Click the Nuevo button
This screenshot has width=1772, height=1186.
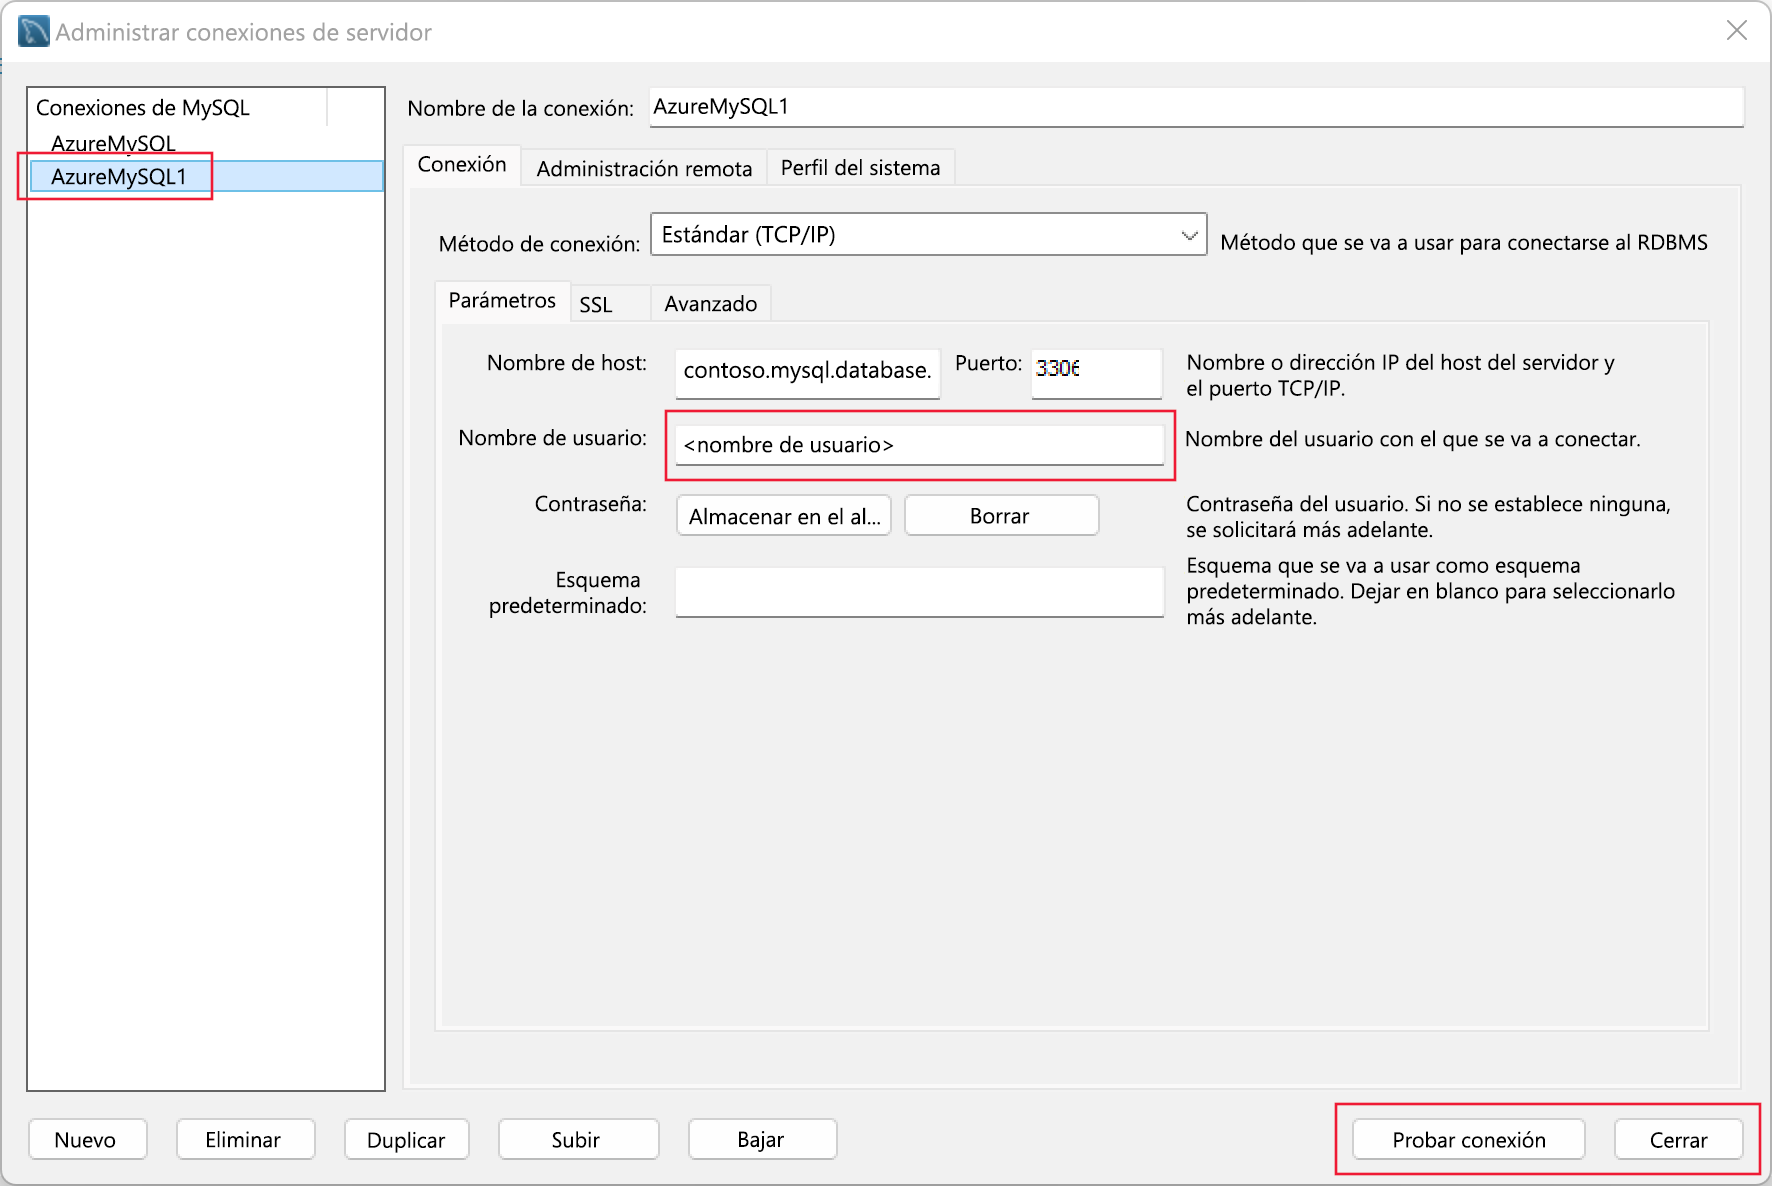pyautogui.click(x=88, y=1140)
